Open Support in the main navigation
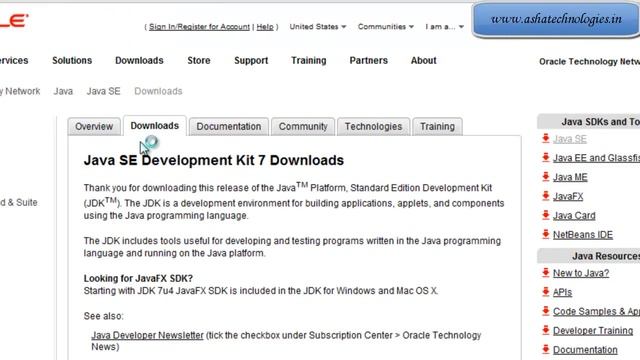The height and width of the screenshot is (360, 640). [x=251, y=60]
